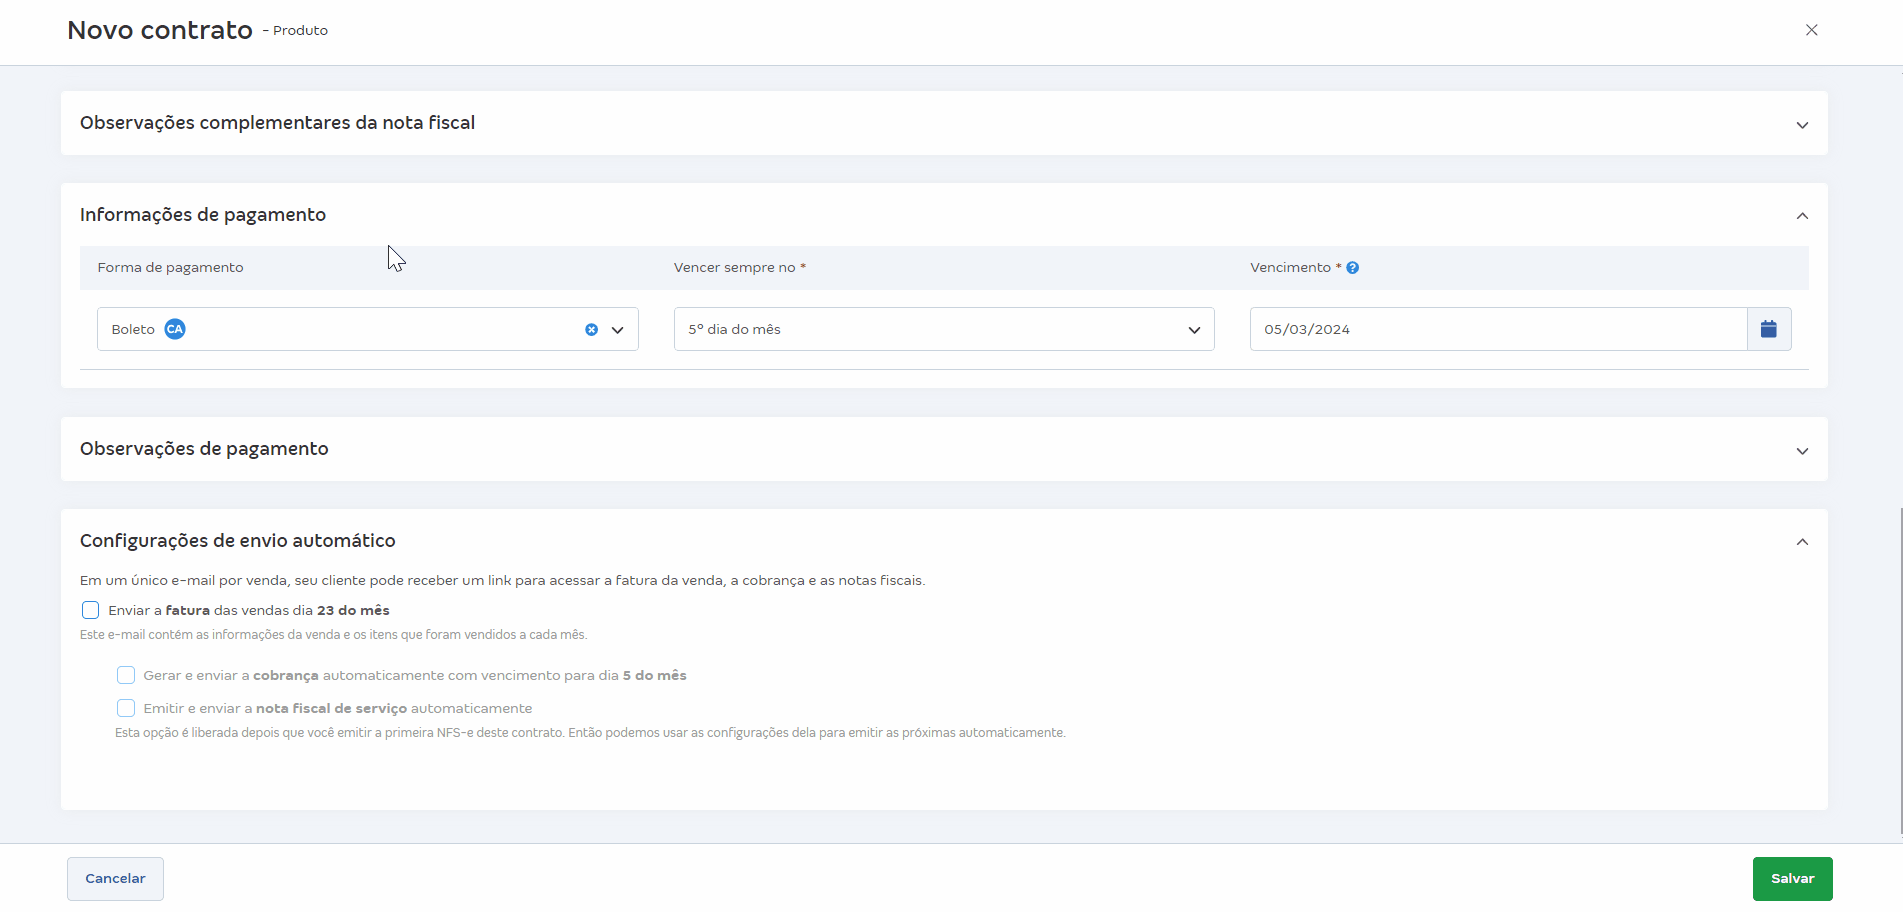Click the help icon beside Vencimento
Image resolution: width=1903 pixels, height=912 pixels.
[x=1352, y=268]
